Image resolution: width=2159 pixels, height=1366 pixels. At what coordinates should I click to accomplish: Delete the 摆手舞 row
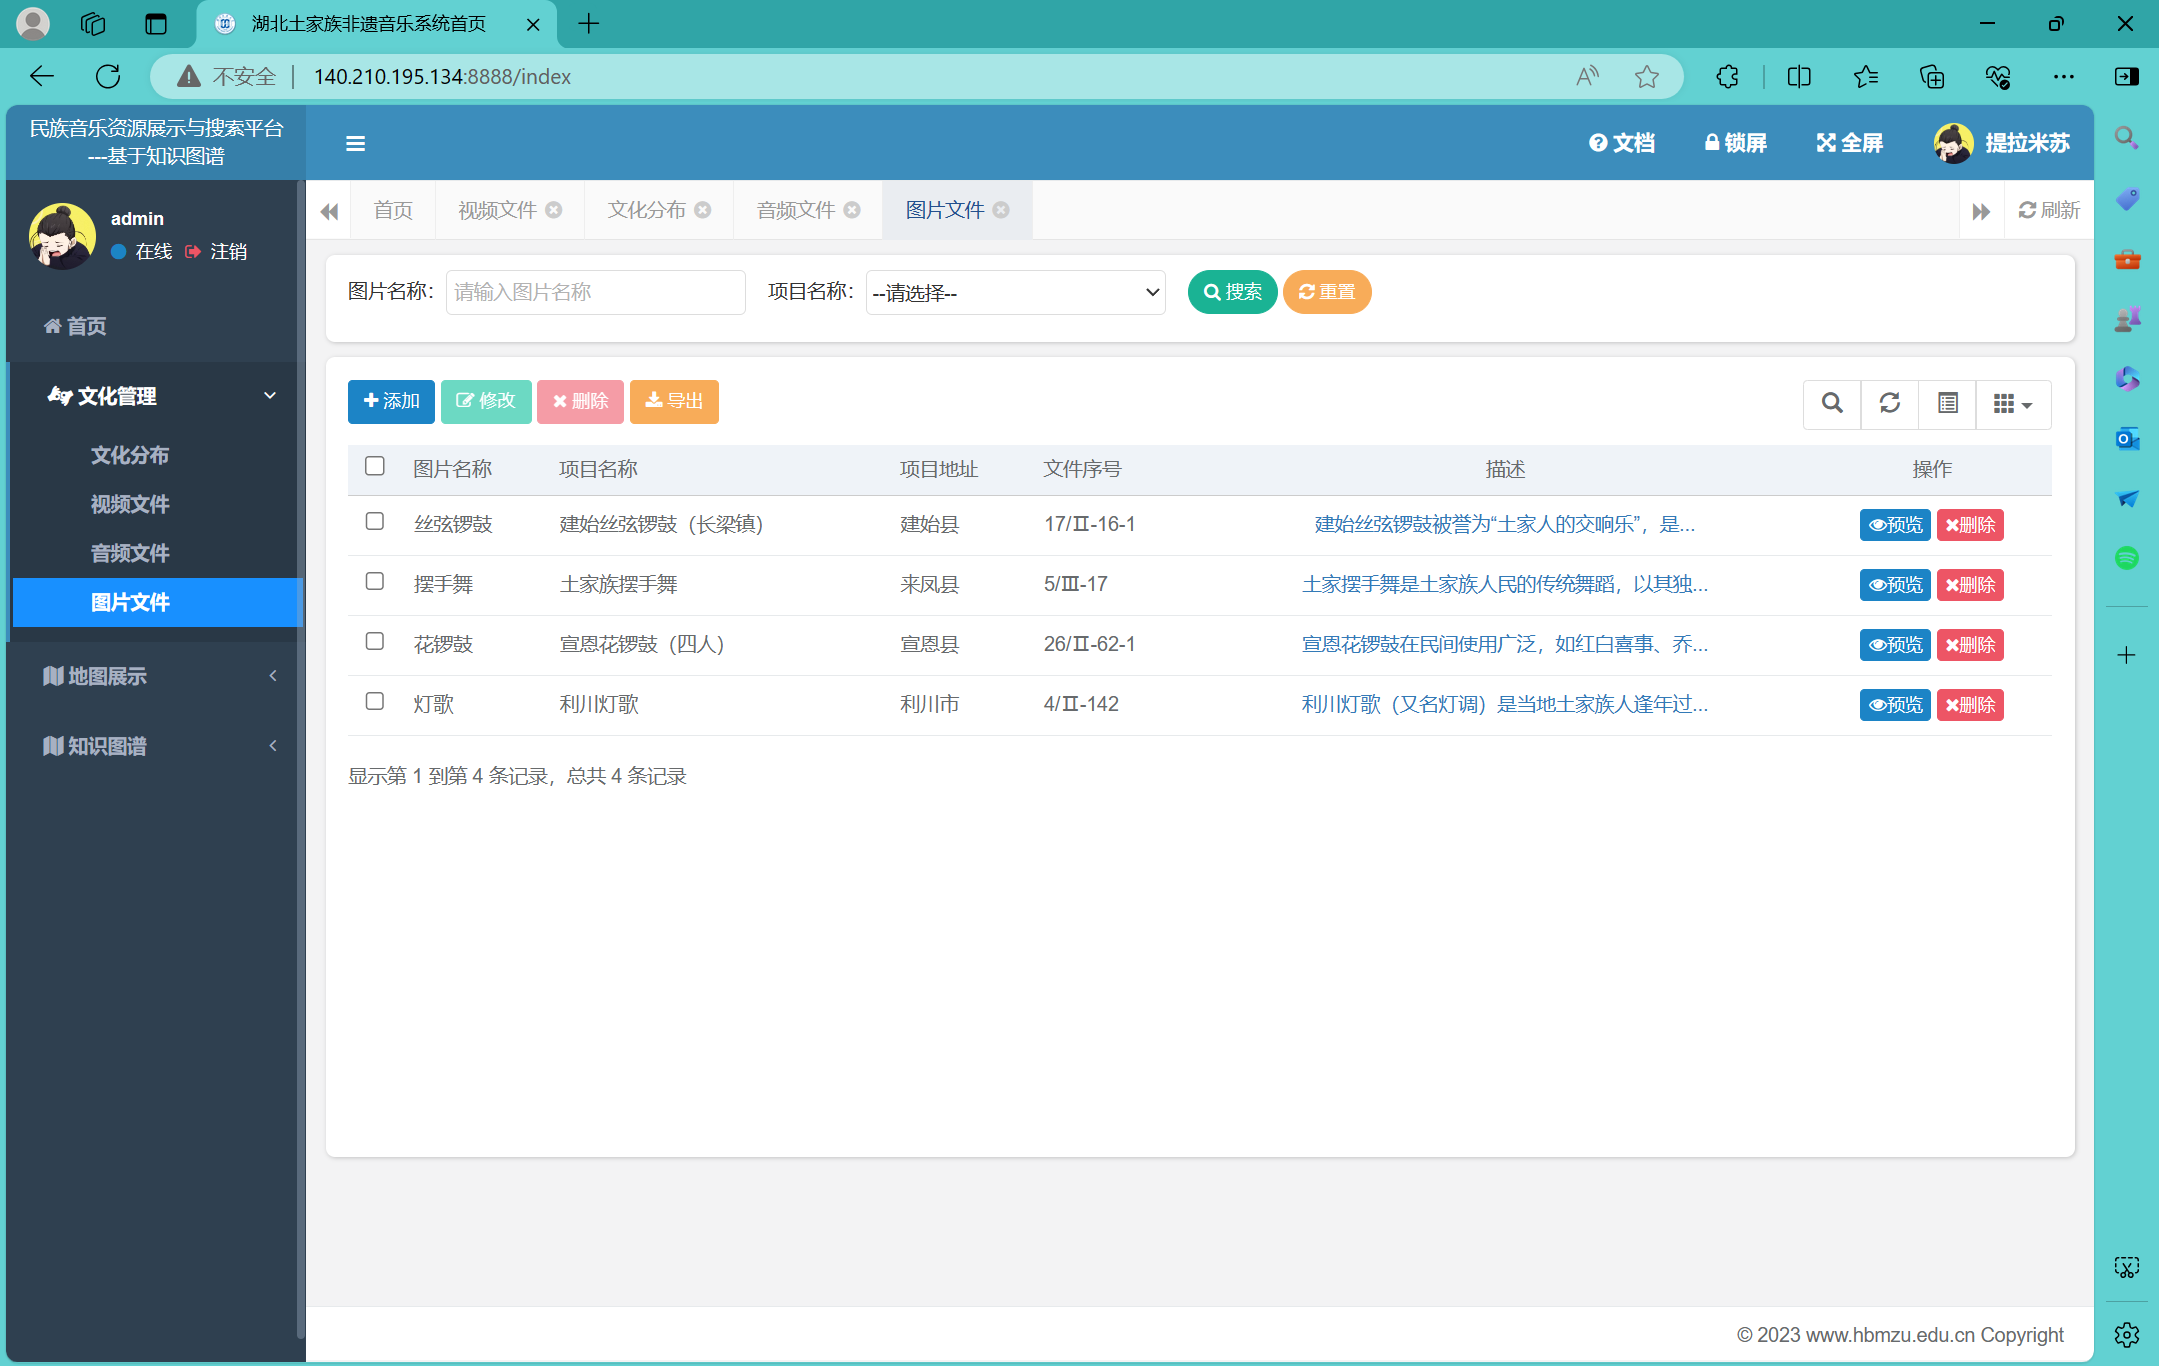coord(1970,585)
